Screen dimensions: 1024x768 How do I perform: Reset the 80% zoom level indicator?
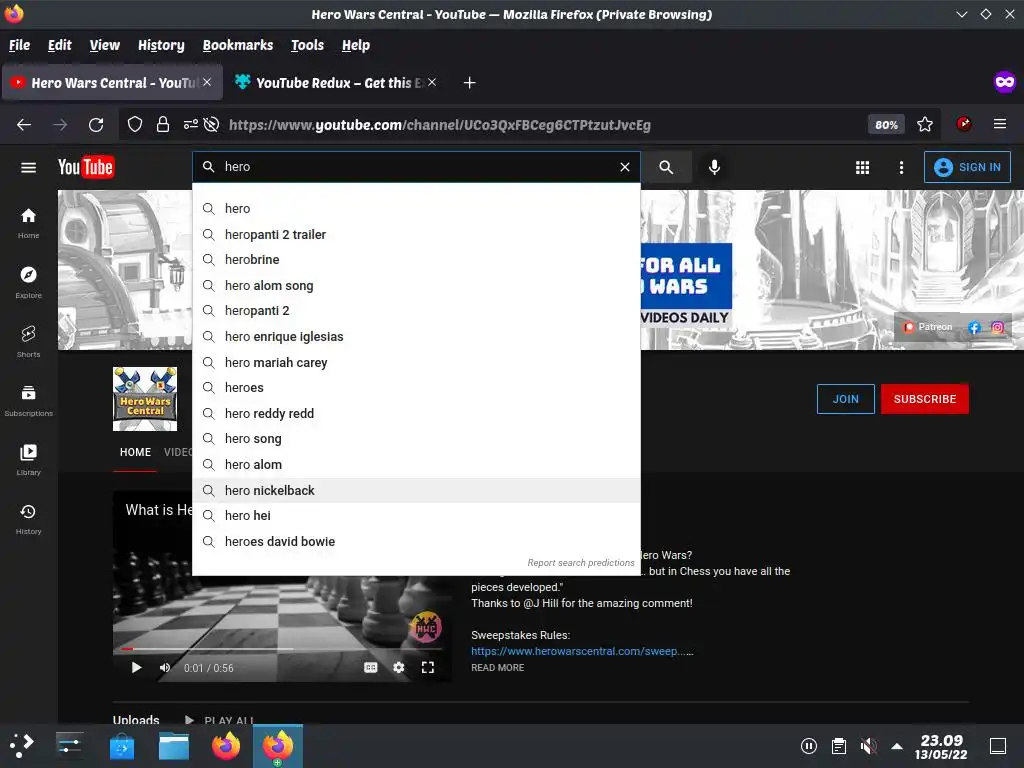coord(886,125)
